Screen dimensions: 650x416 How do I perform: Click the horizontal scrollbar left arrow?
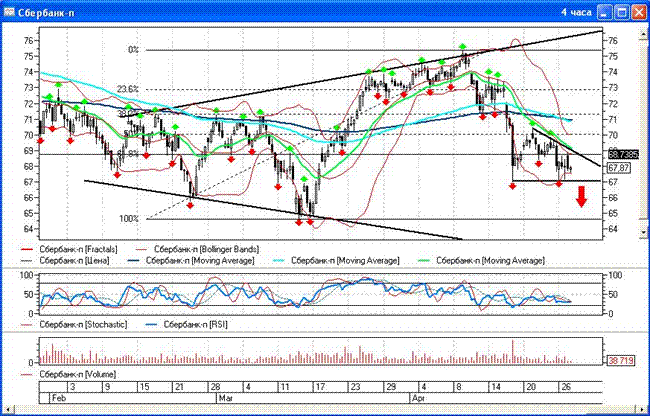tap(7, 409)
